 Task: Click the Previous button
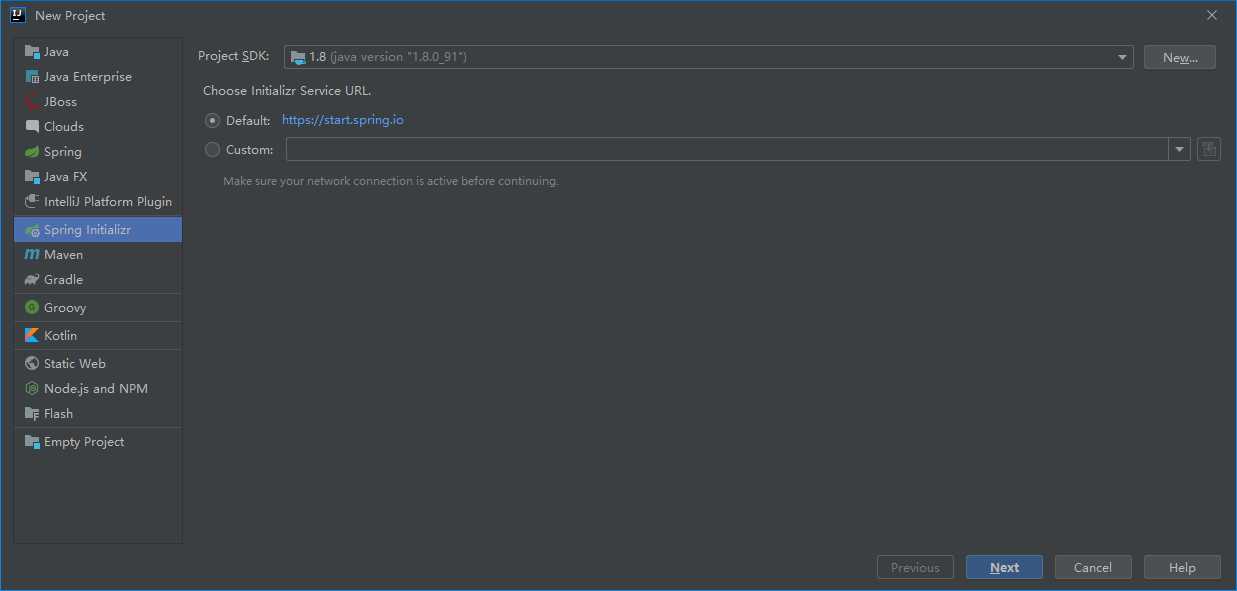click(x=915, y=567)
